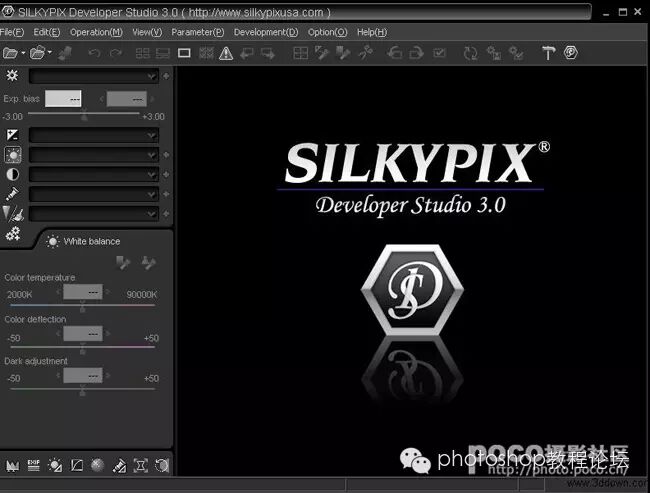Click the undo arrow icon
The height and width of the screenshot is (493, 650).
coord(95,53)
